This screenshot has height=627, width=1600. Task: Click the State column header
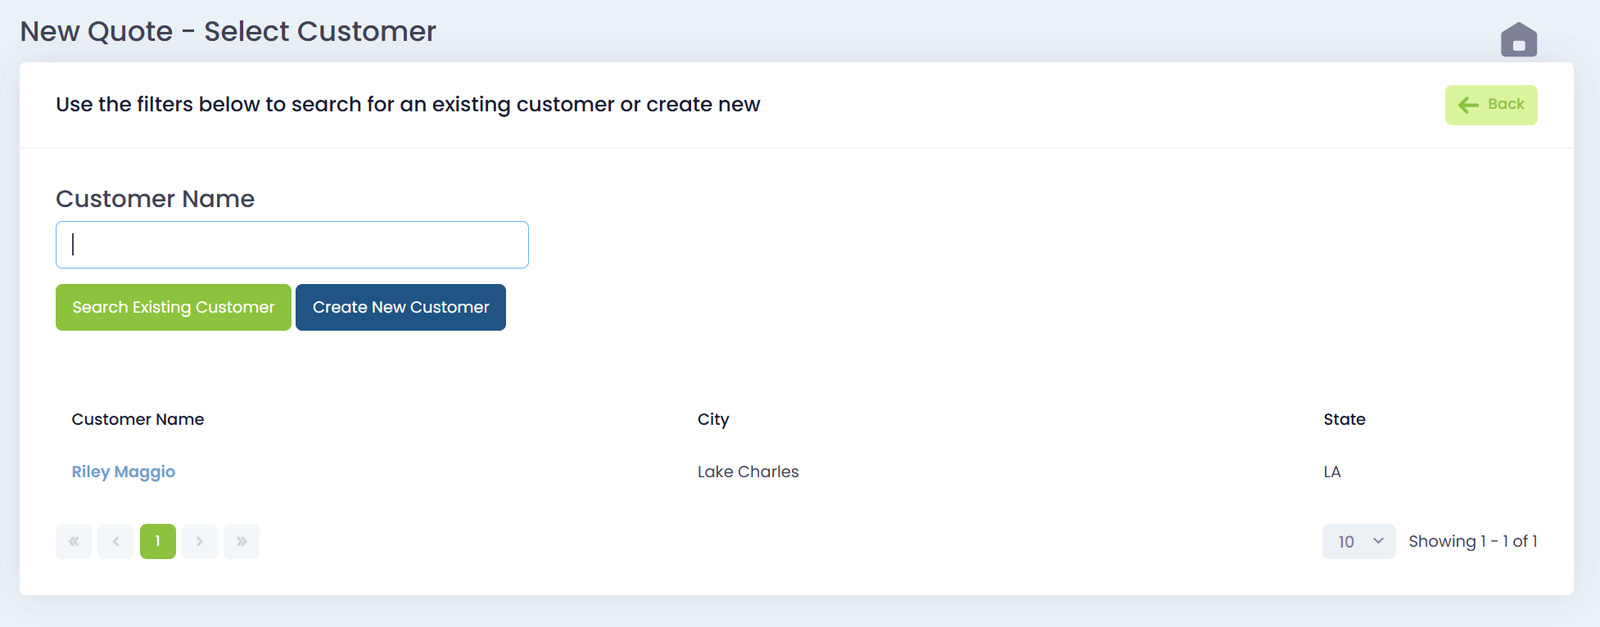tap(1344, 420)
